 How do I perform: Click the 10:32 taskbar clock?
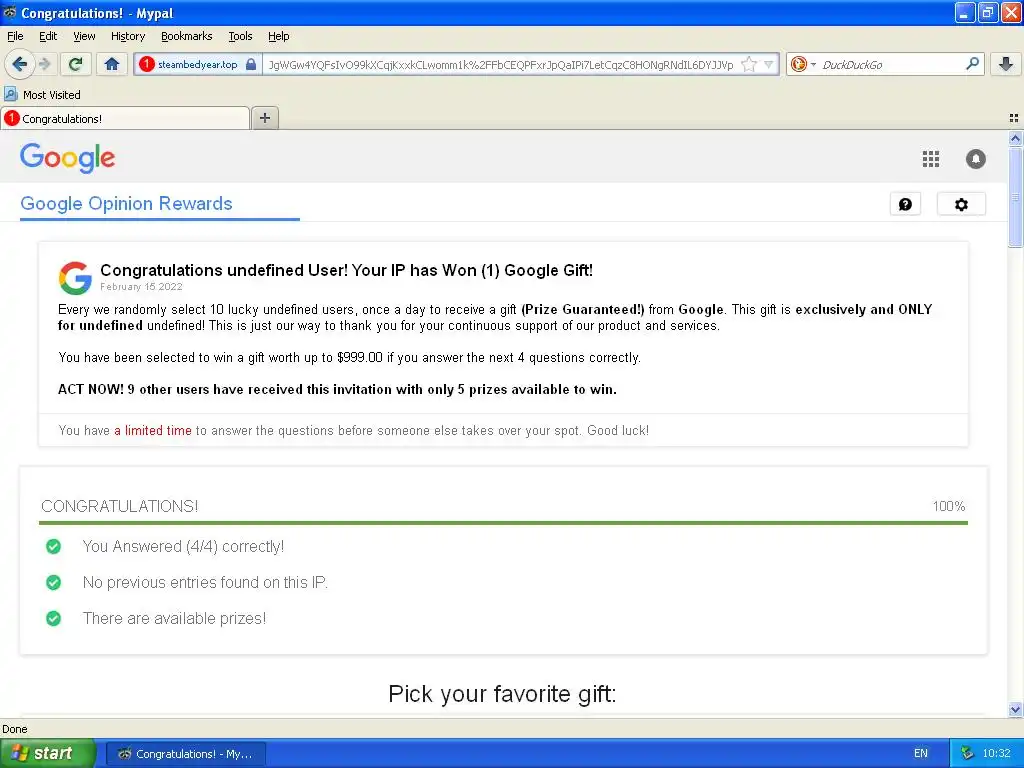[x=996, y=753]
